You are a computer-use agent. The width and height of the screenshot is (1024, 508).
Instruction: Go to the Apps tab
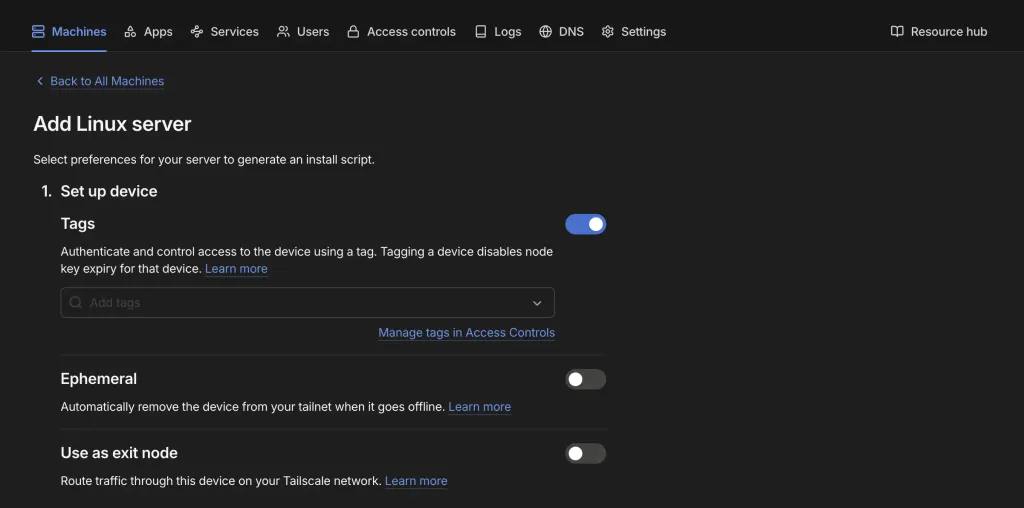point(148,31)
